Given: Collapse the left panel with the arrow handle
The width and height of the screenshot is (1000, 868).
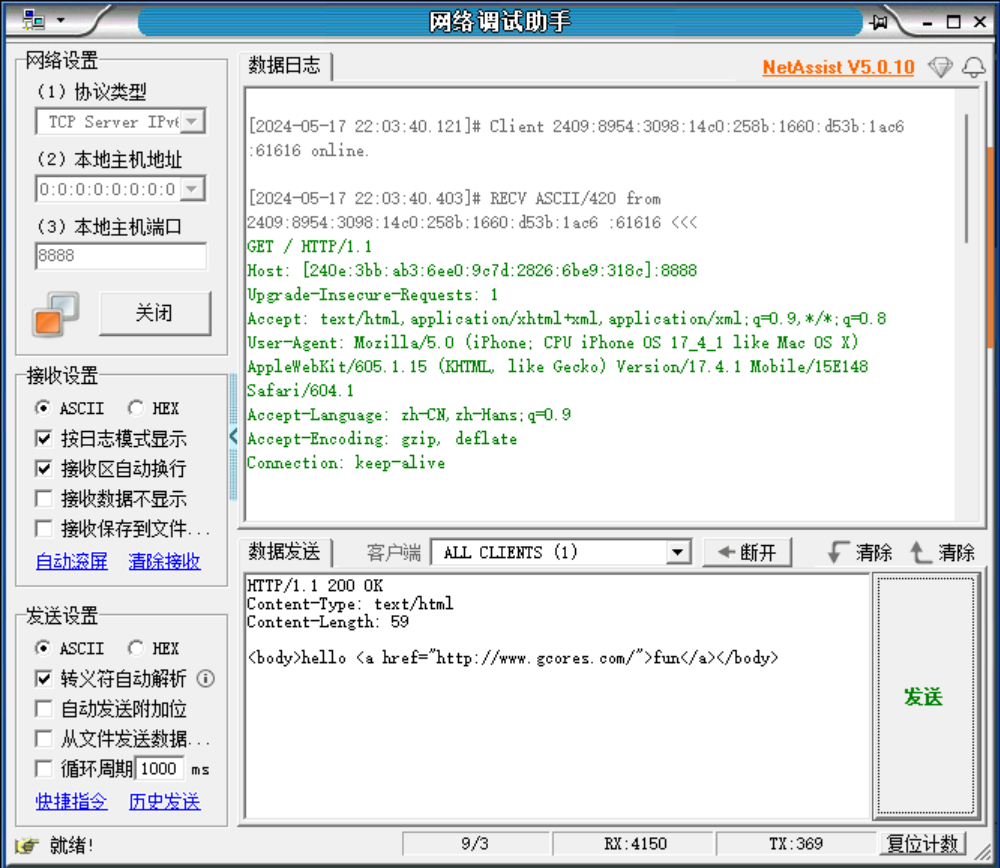Looking at the screenshot, I should point(233,436).
